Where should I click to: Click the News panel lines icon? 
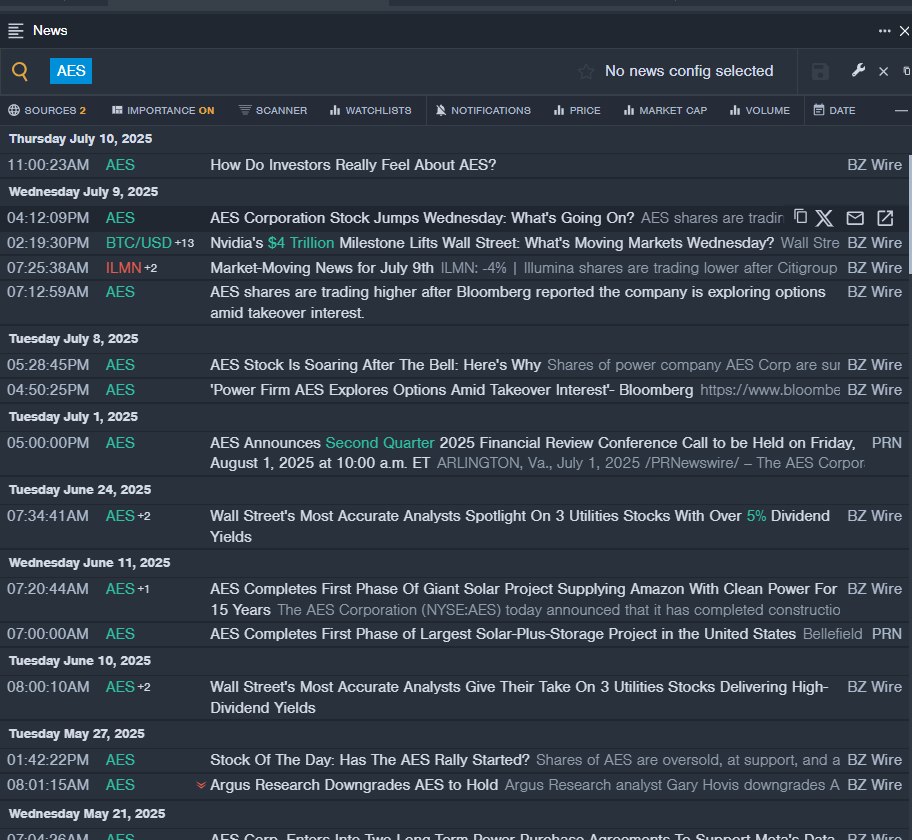16,31
